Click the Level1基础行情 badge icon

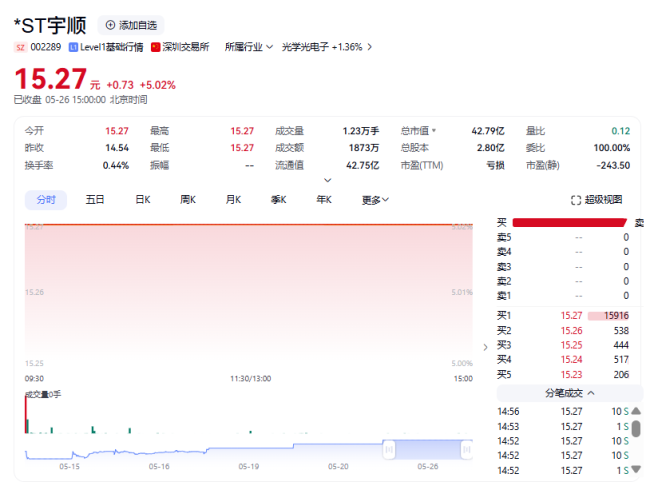coord(70,47)
